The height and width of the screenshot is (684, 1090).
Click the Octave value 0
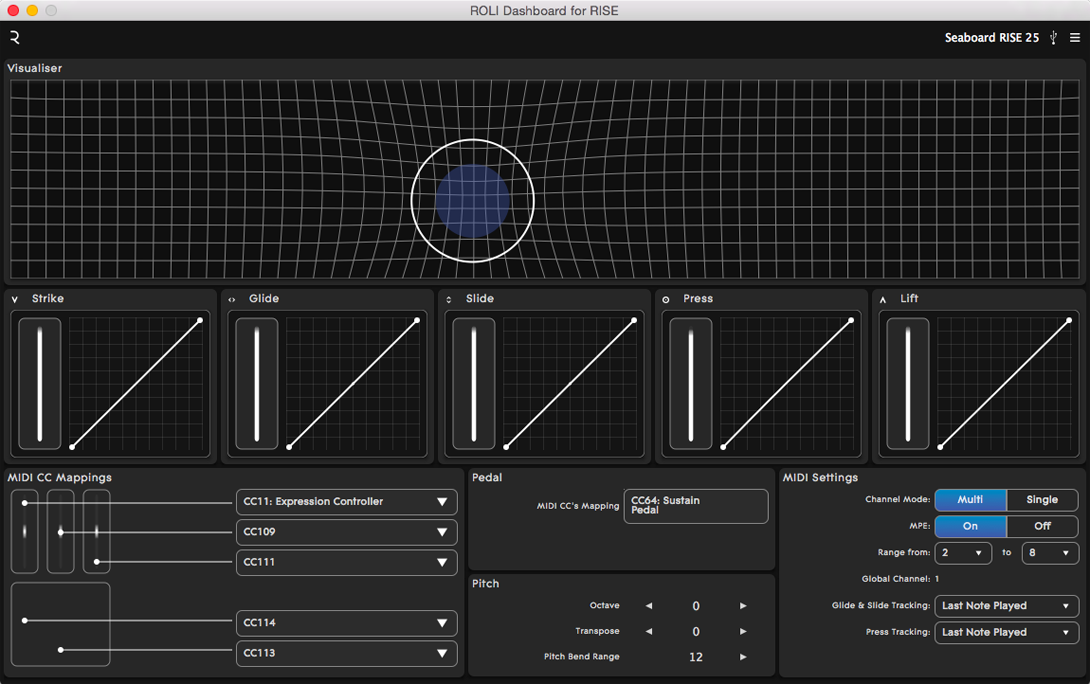click(696, 606)
